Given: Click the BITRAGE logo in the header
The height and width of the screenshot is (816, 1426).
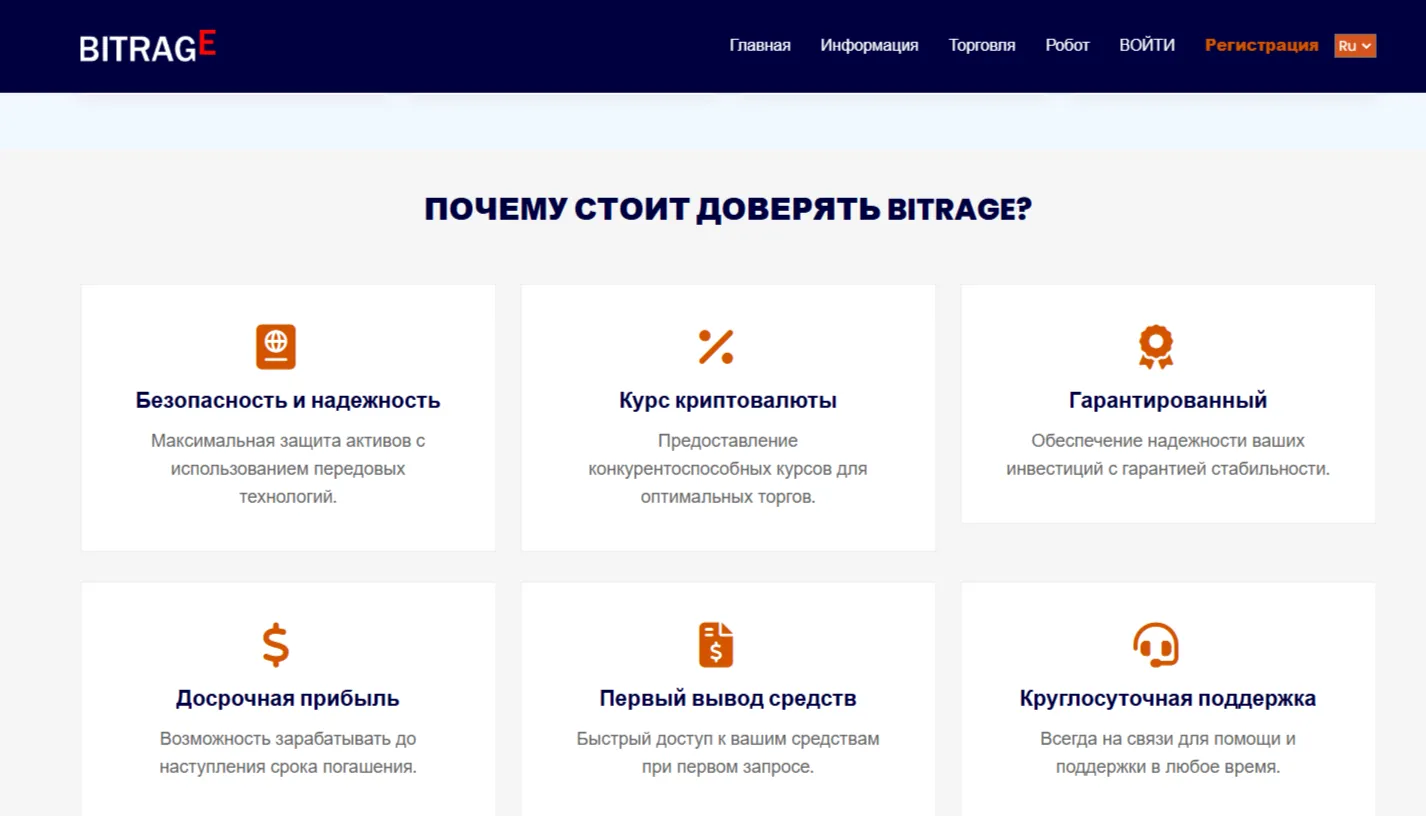Looking at the screenshot, I should point(148,46).
